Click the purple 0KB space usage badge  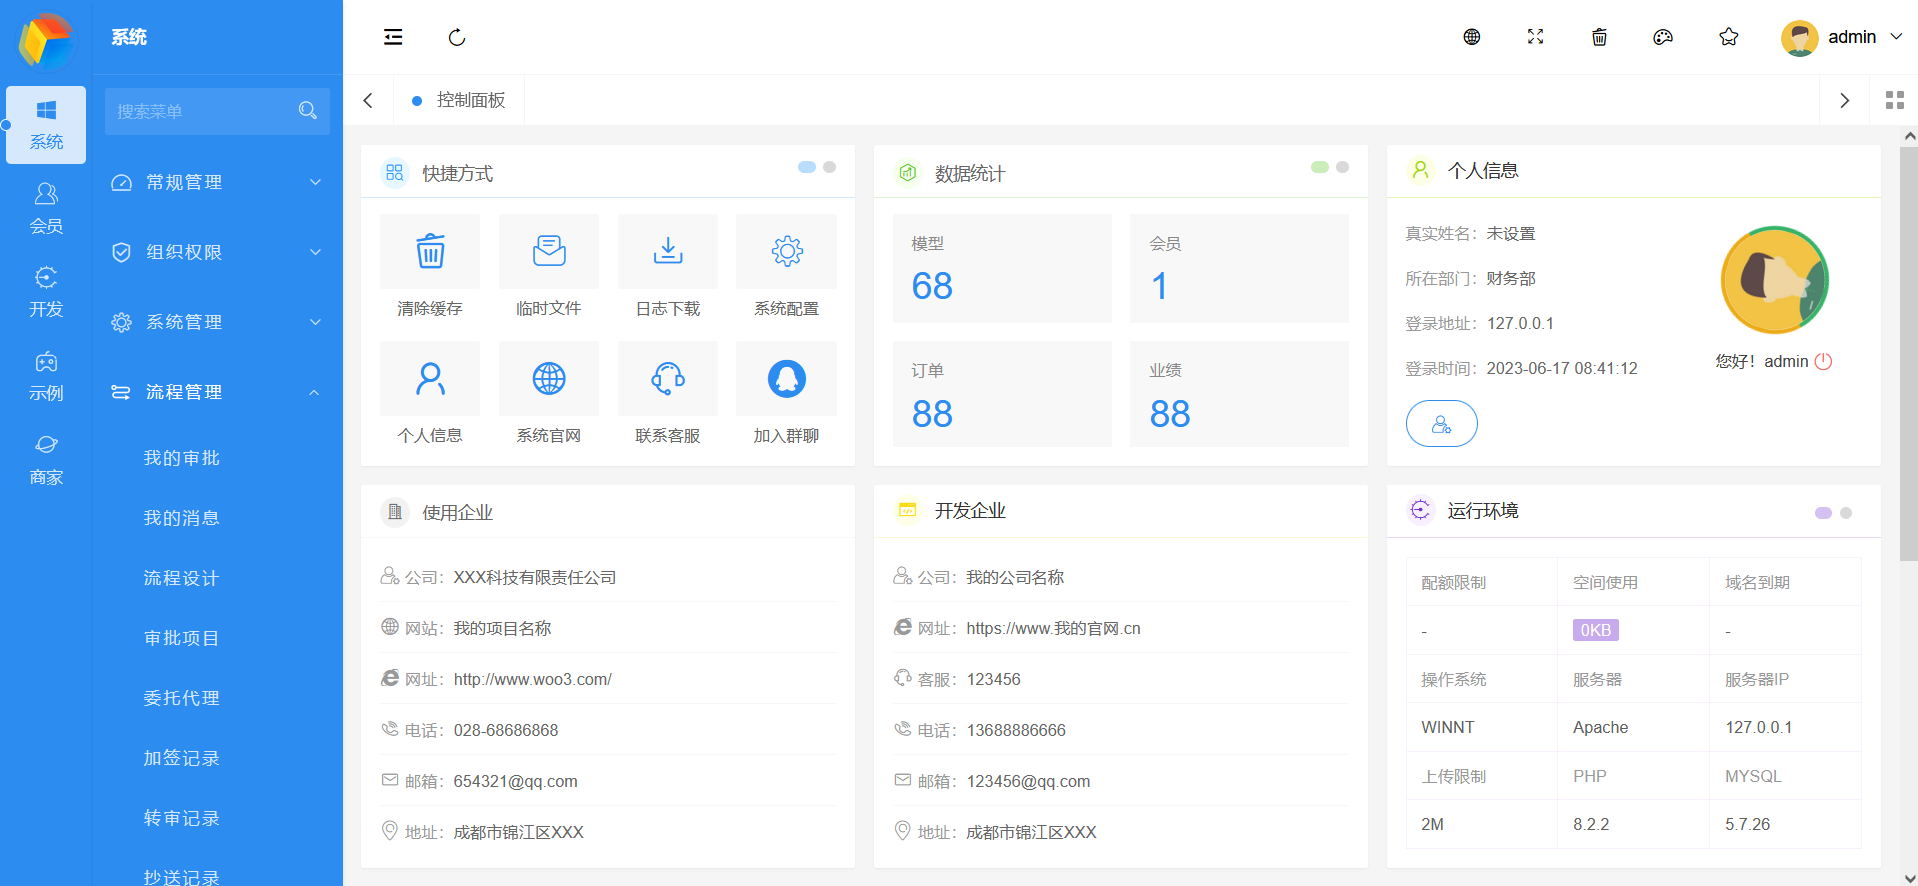(1595, 630)
